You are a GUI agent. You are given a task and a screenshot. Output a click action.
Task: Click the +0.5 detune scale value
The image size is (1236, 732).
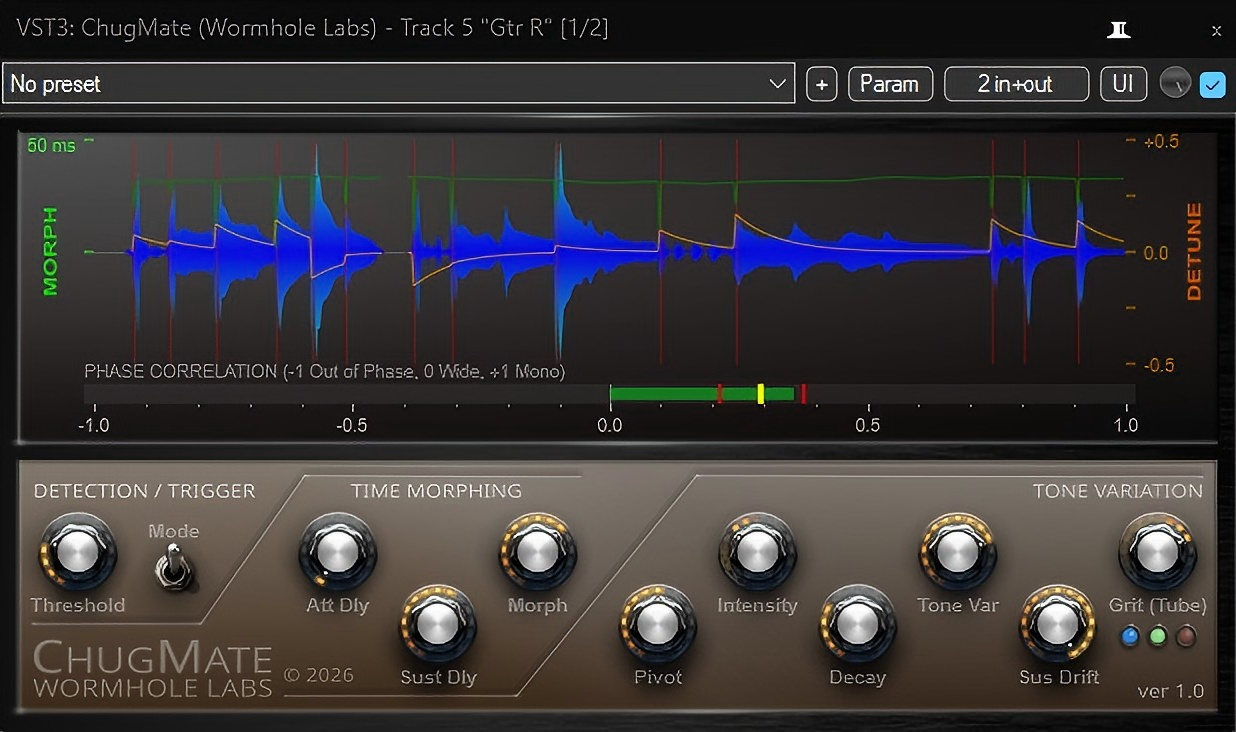click(1160, 141)
